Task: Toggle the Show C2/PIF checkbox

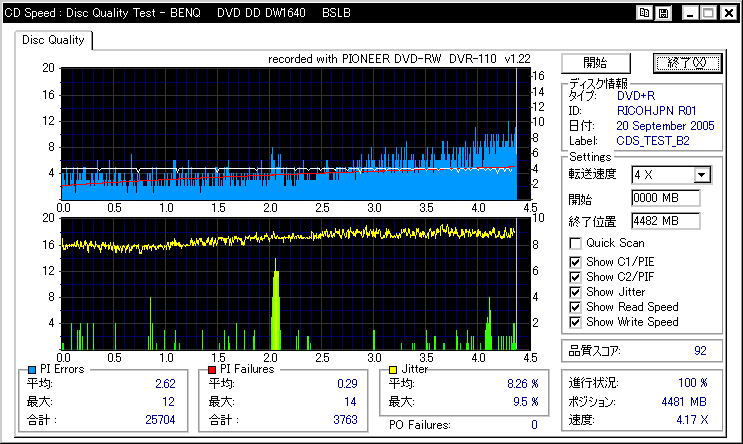Action: [575, 277]
